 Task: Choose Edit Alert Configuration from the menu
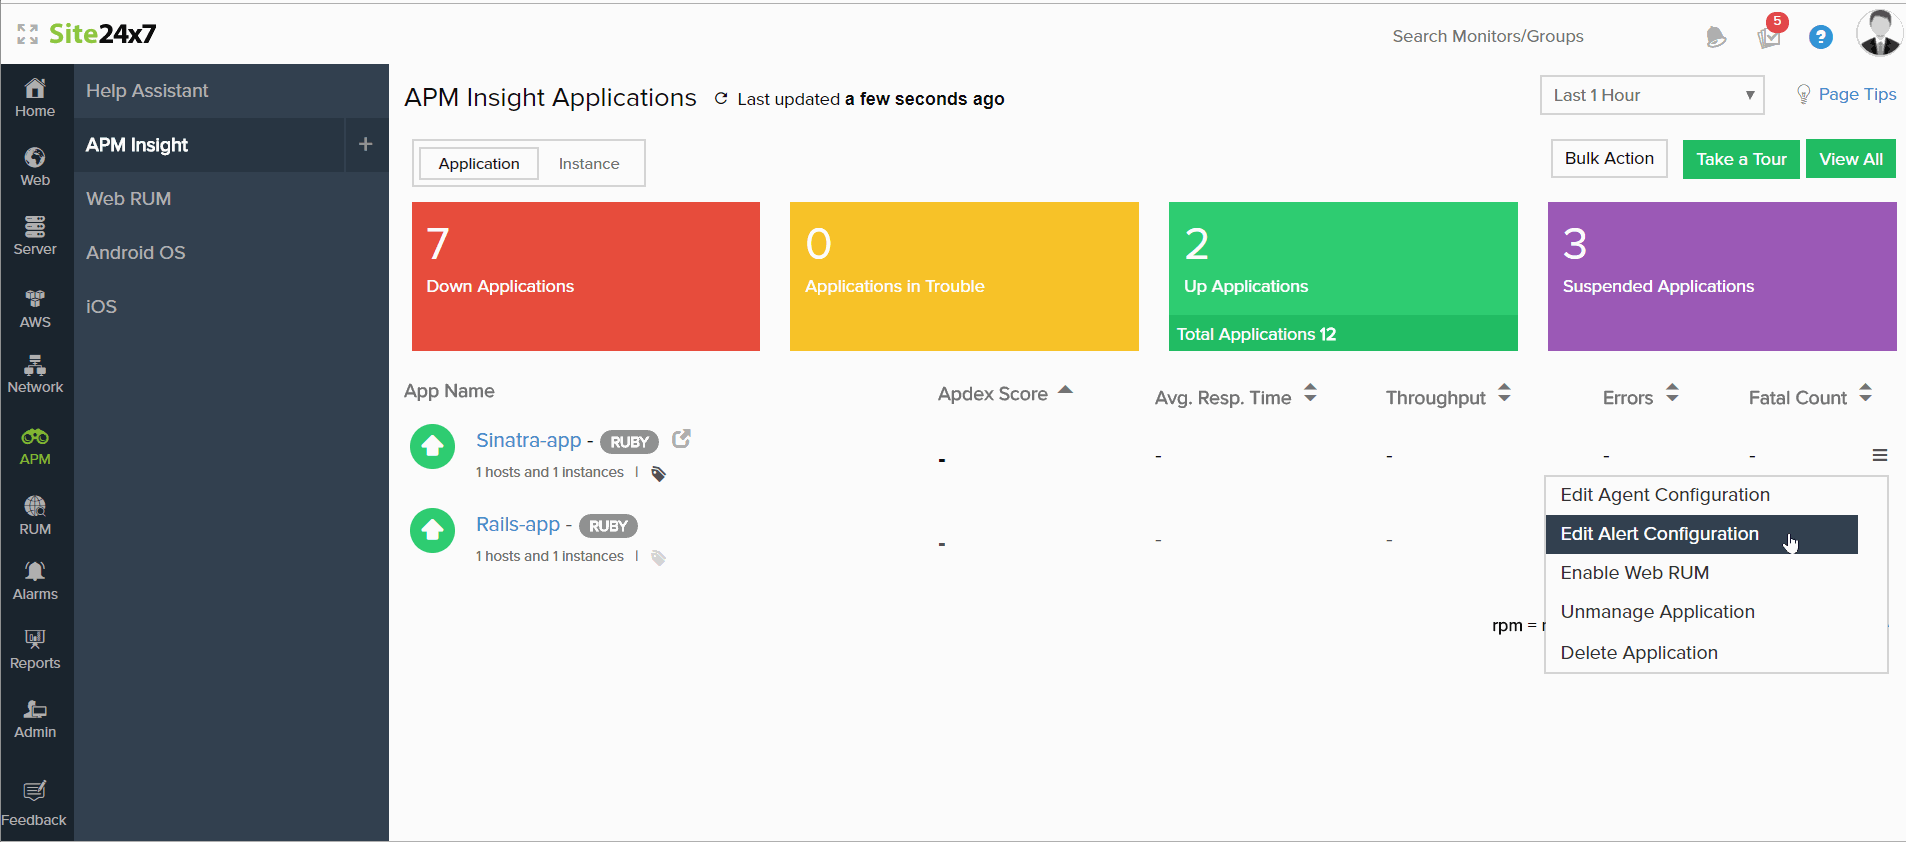1701,534
